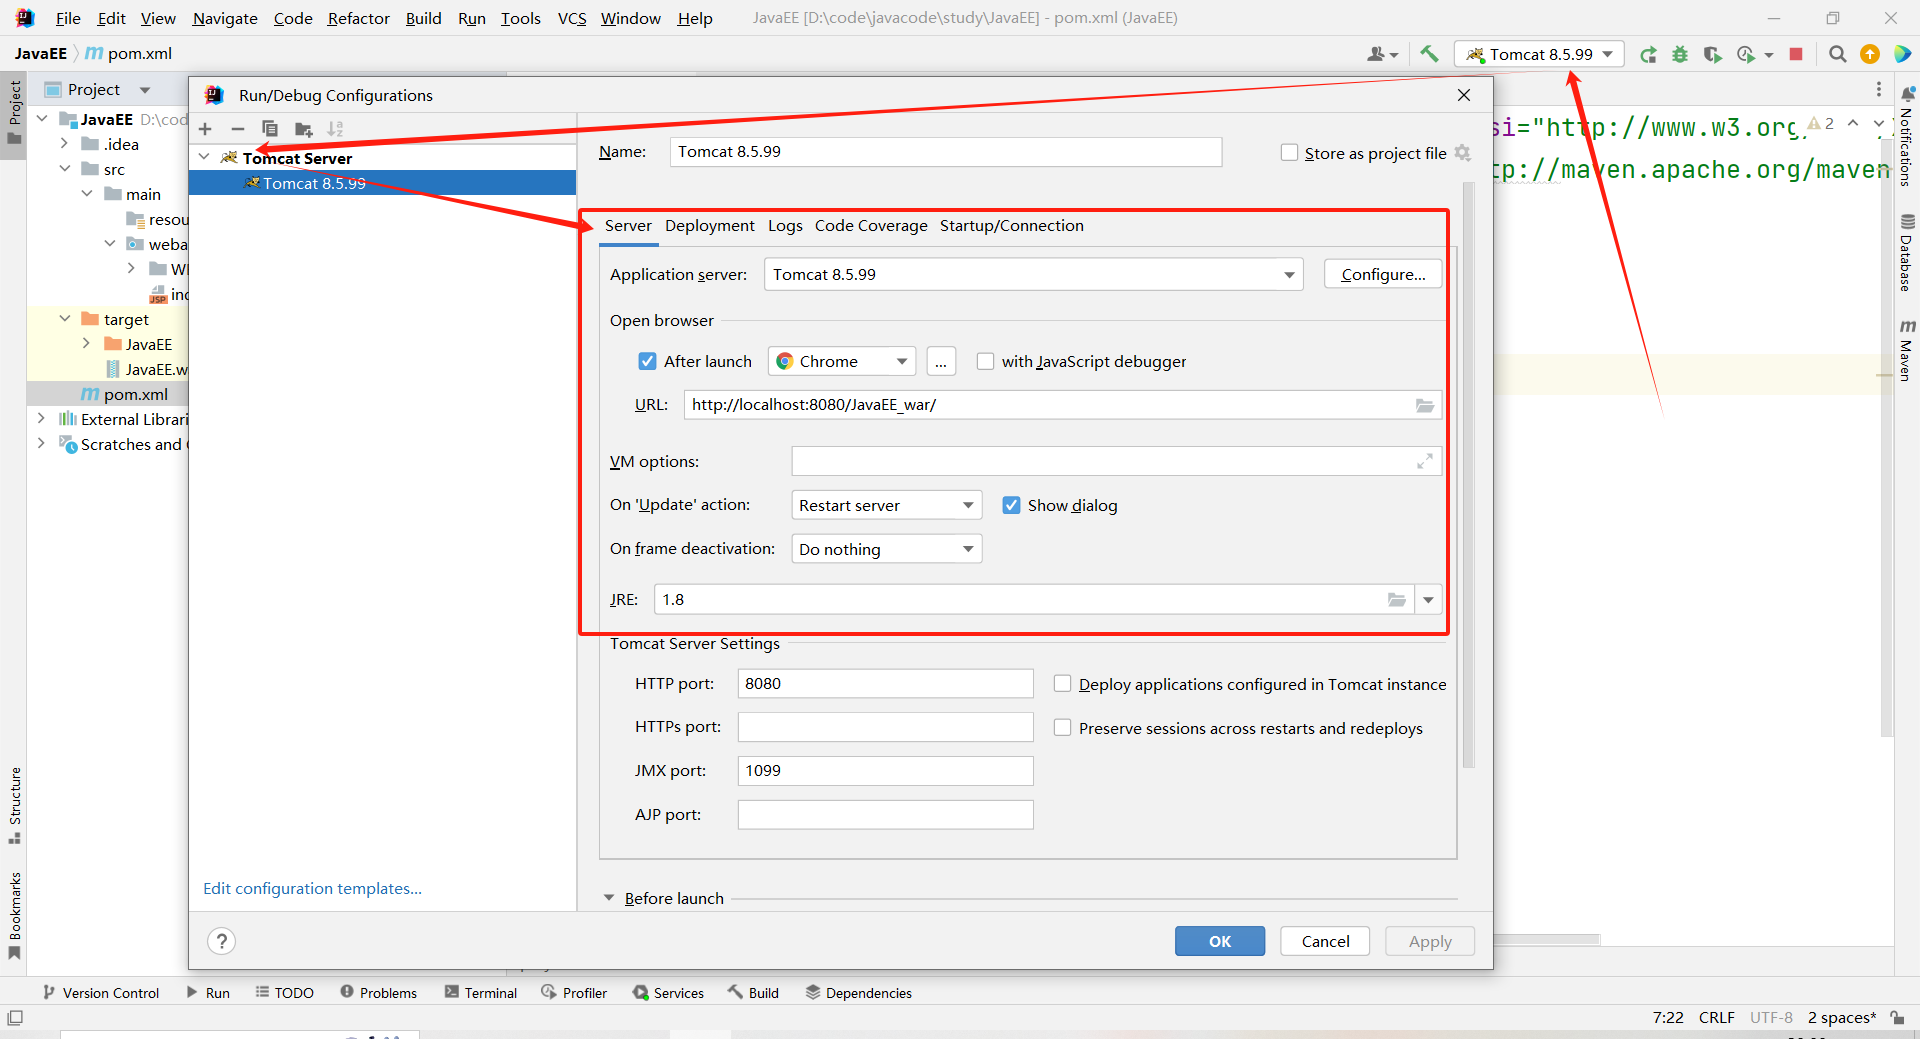The width and height of the screenshot is (1920, 1039).
Task: Select Tomcat 8.5.99 in configuration tree
Action: point(382,183)
